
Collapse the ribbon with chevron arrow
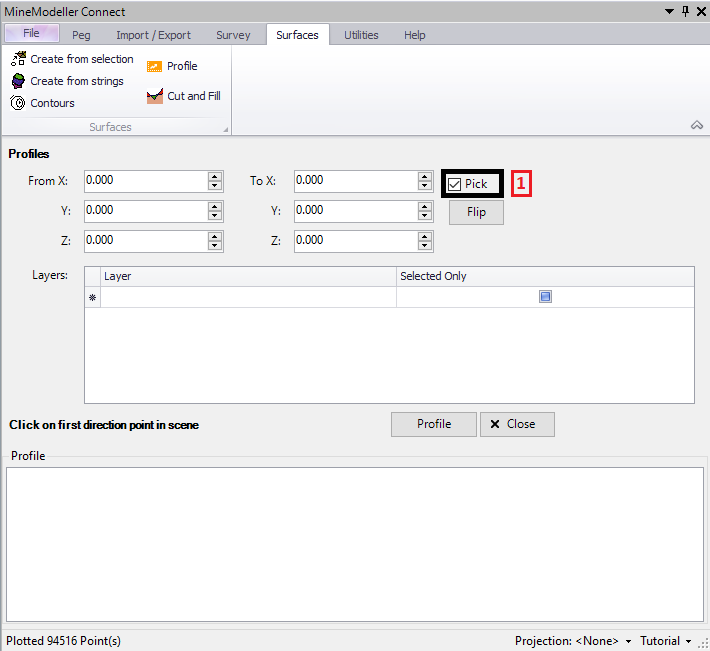coord(696,125)
